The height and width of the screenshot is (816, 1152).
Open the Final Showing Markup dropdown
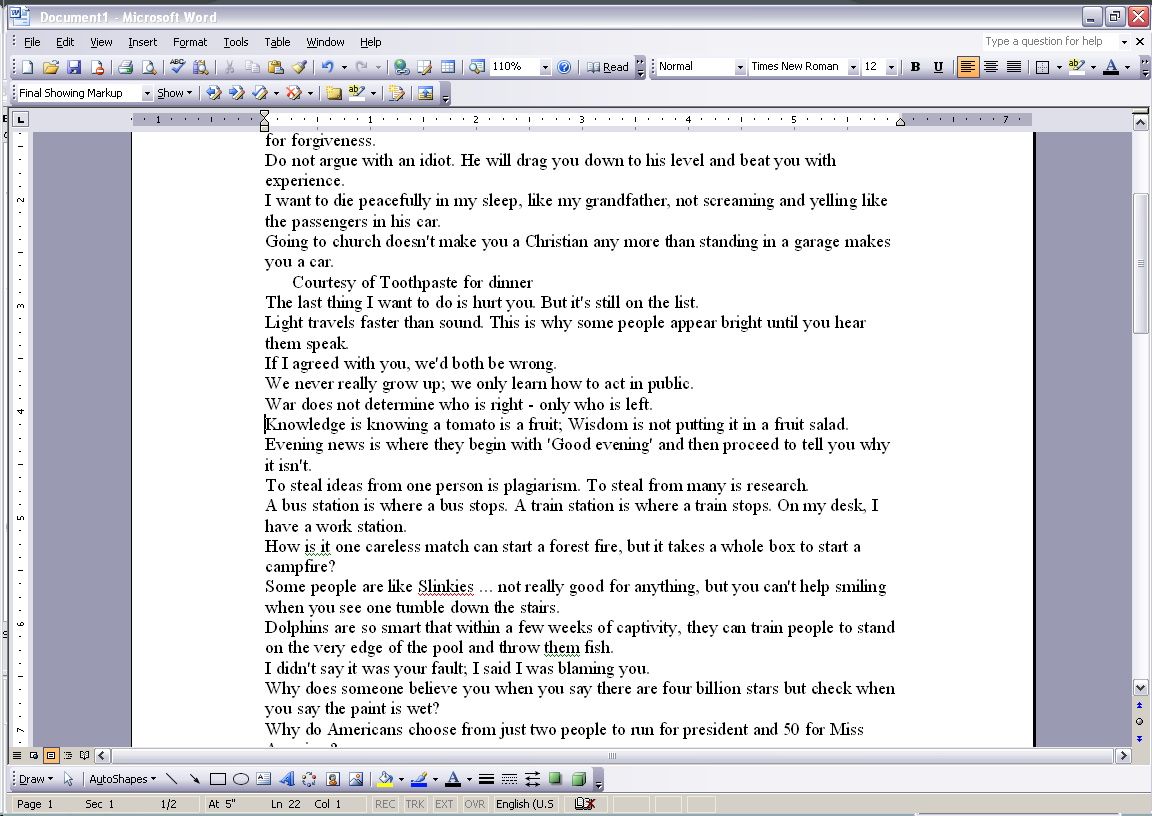148,92
